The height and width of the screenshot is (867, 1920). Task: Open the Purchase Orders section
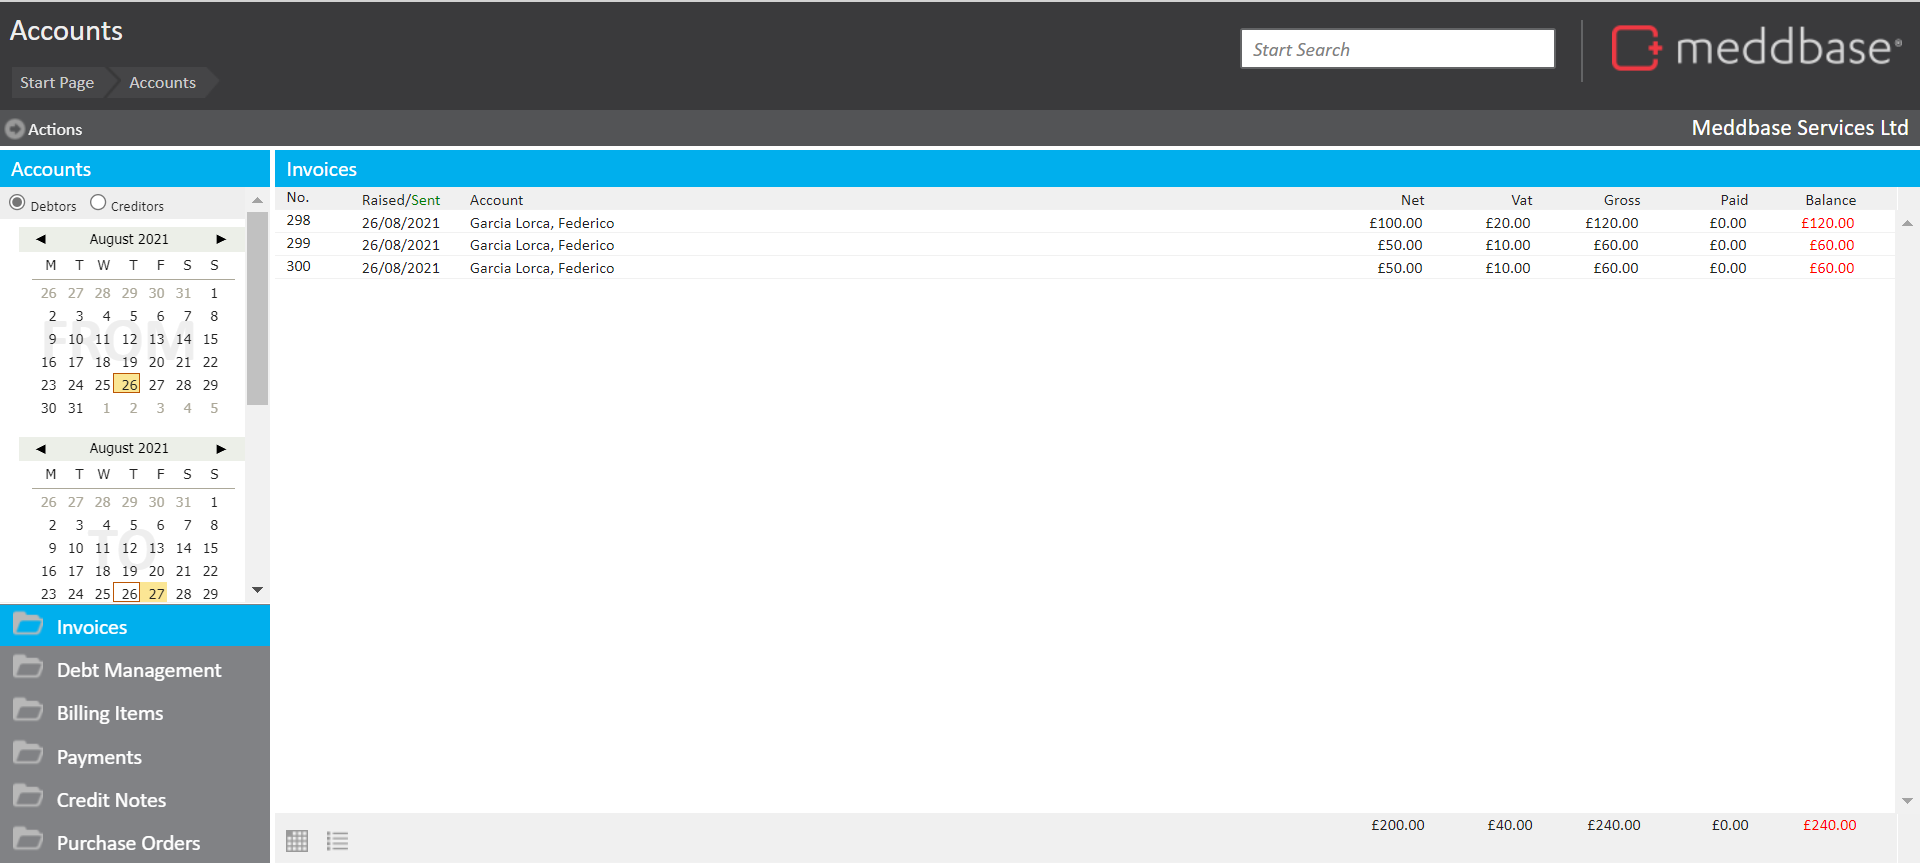128,843
